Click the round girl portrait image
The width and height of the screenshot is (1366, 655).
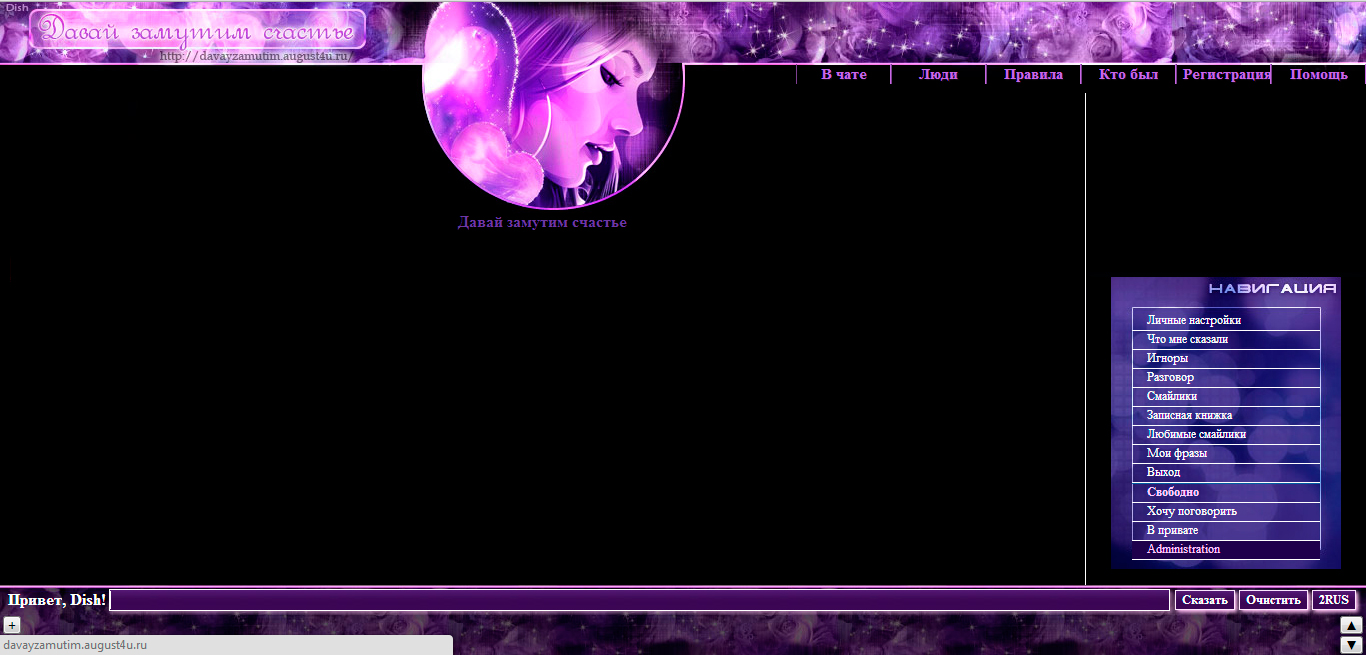tap(553, 104)
